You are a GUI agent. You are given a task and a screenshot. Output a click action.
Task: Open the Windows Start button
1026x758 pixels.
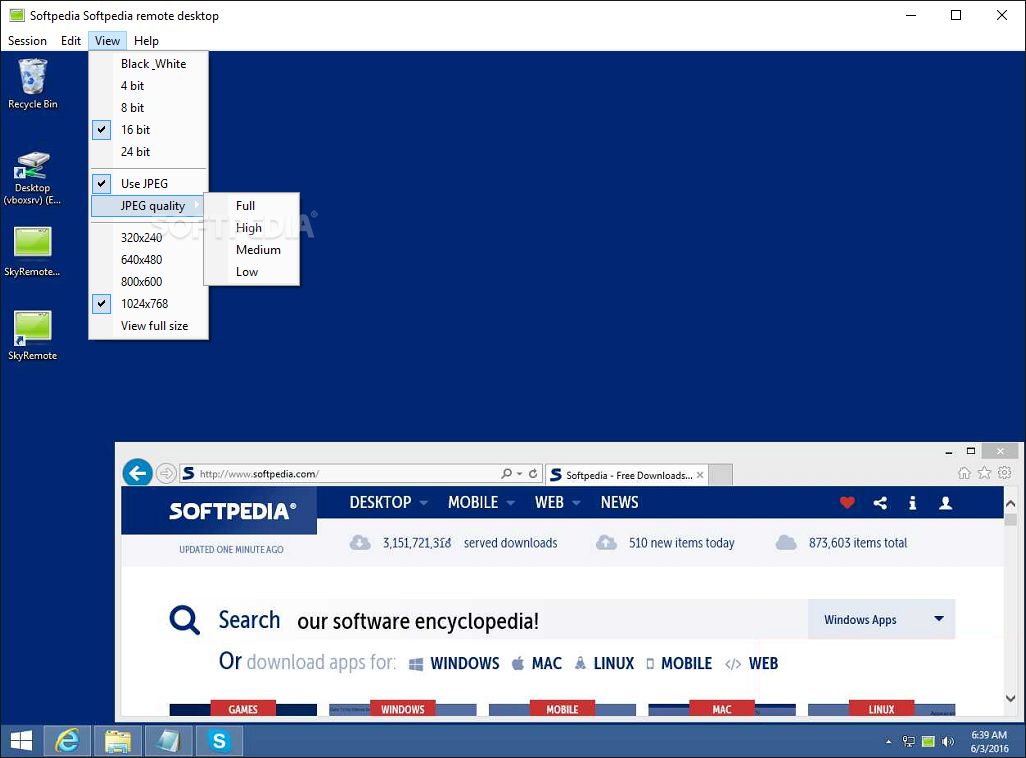(x=22, y=741)
